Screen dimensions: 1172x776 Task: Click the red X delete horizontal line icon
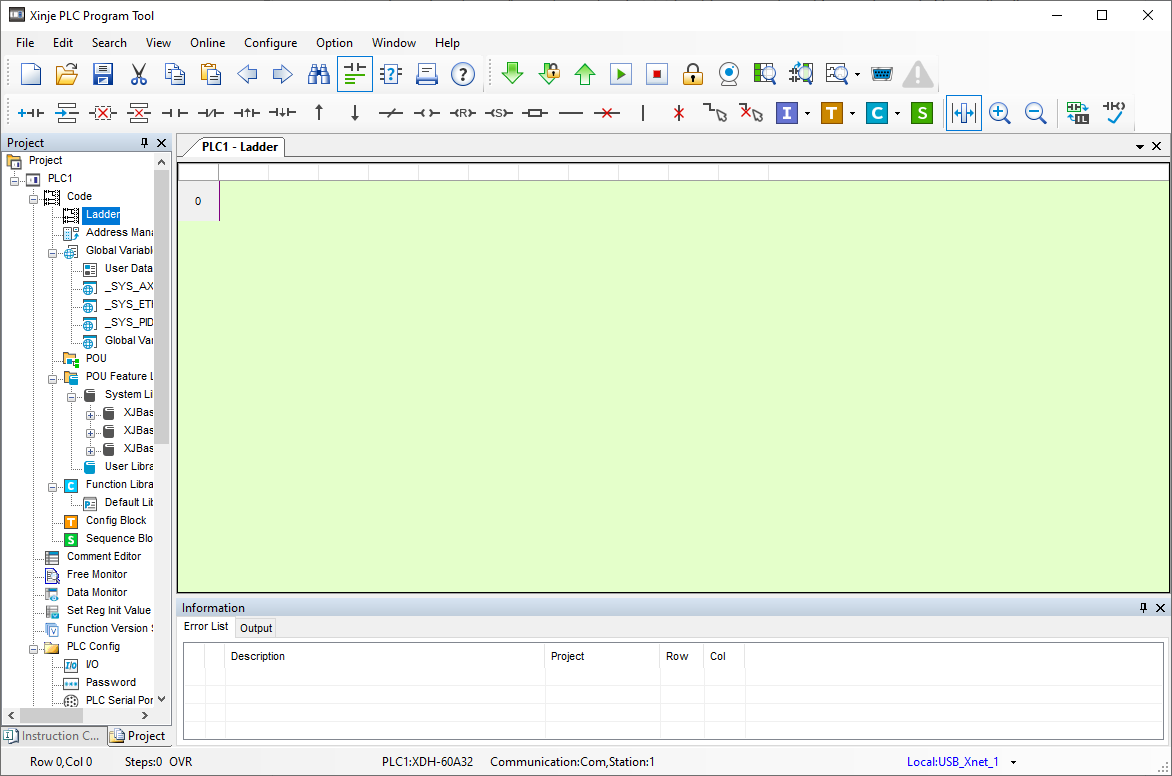607,113
